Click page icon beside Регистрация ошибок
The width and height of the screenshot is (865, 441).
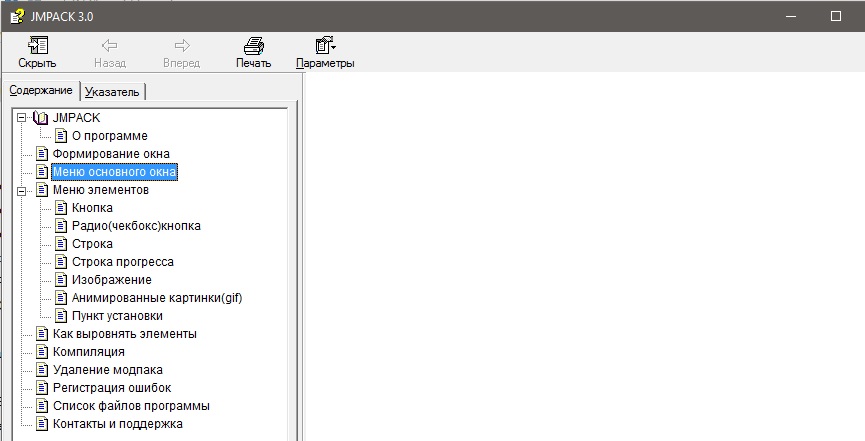[x=42, y=388]
